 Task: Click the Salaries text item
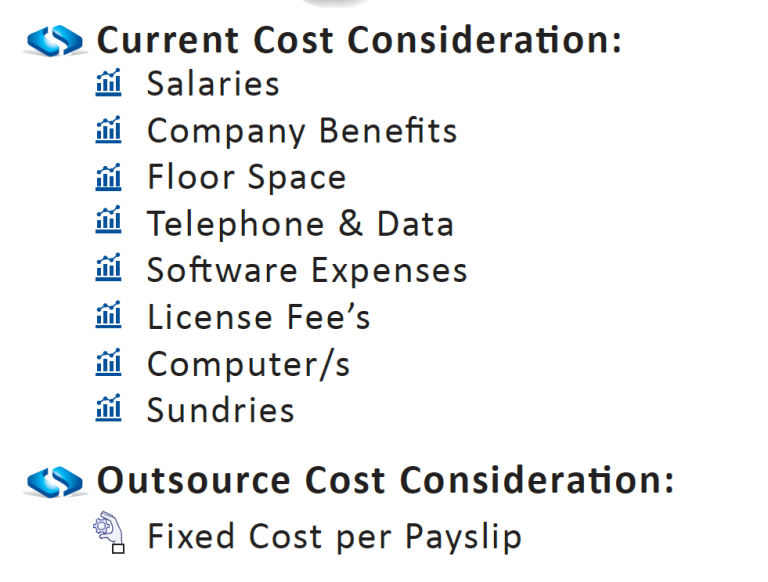pyautogui.click(x=213, y=83)
